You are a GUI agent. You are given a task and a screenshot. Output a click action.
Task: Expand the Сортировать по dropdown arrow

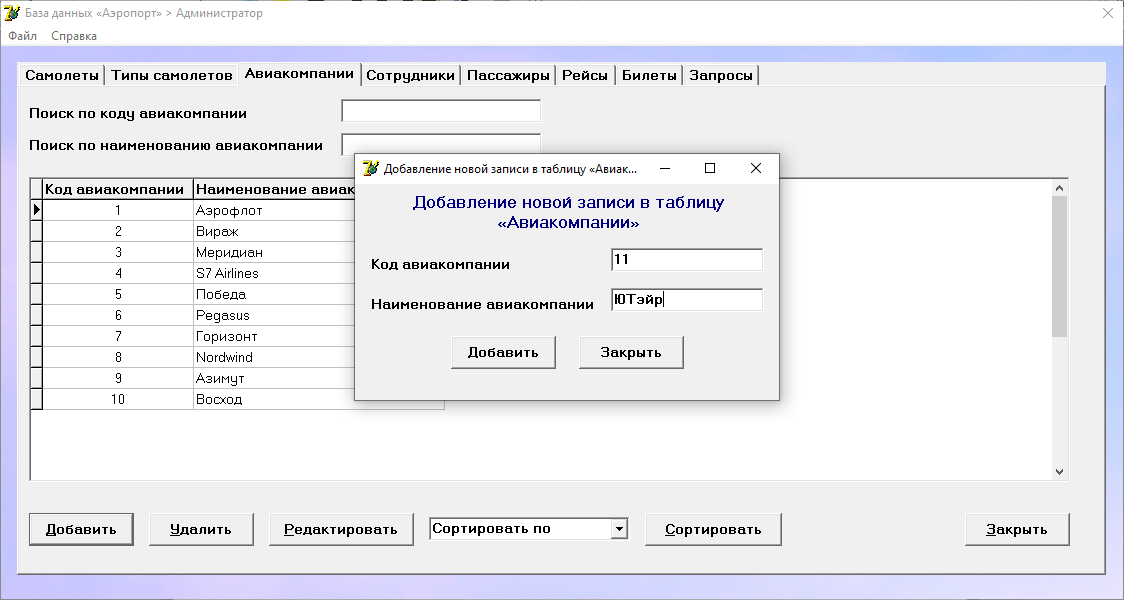619,530
